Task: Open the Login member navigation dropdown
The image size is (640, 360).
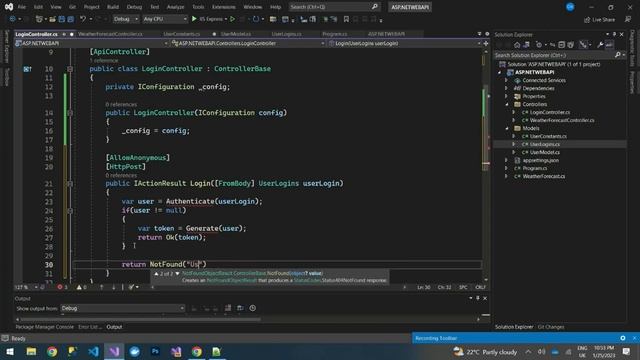Action: [x=404, y=43]
